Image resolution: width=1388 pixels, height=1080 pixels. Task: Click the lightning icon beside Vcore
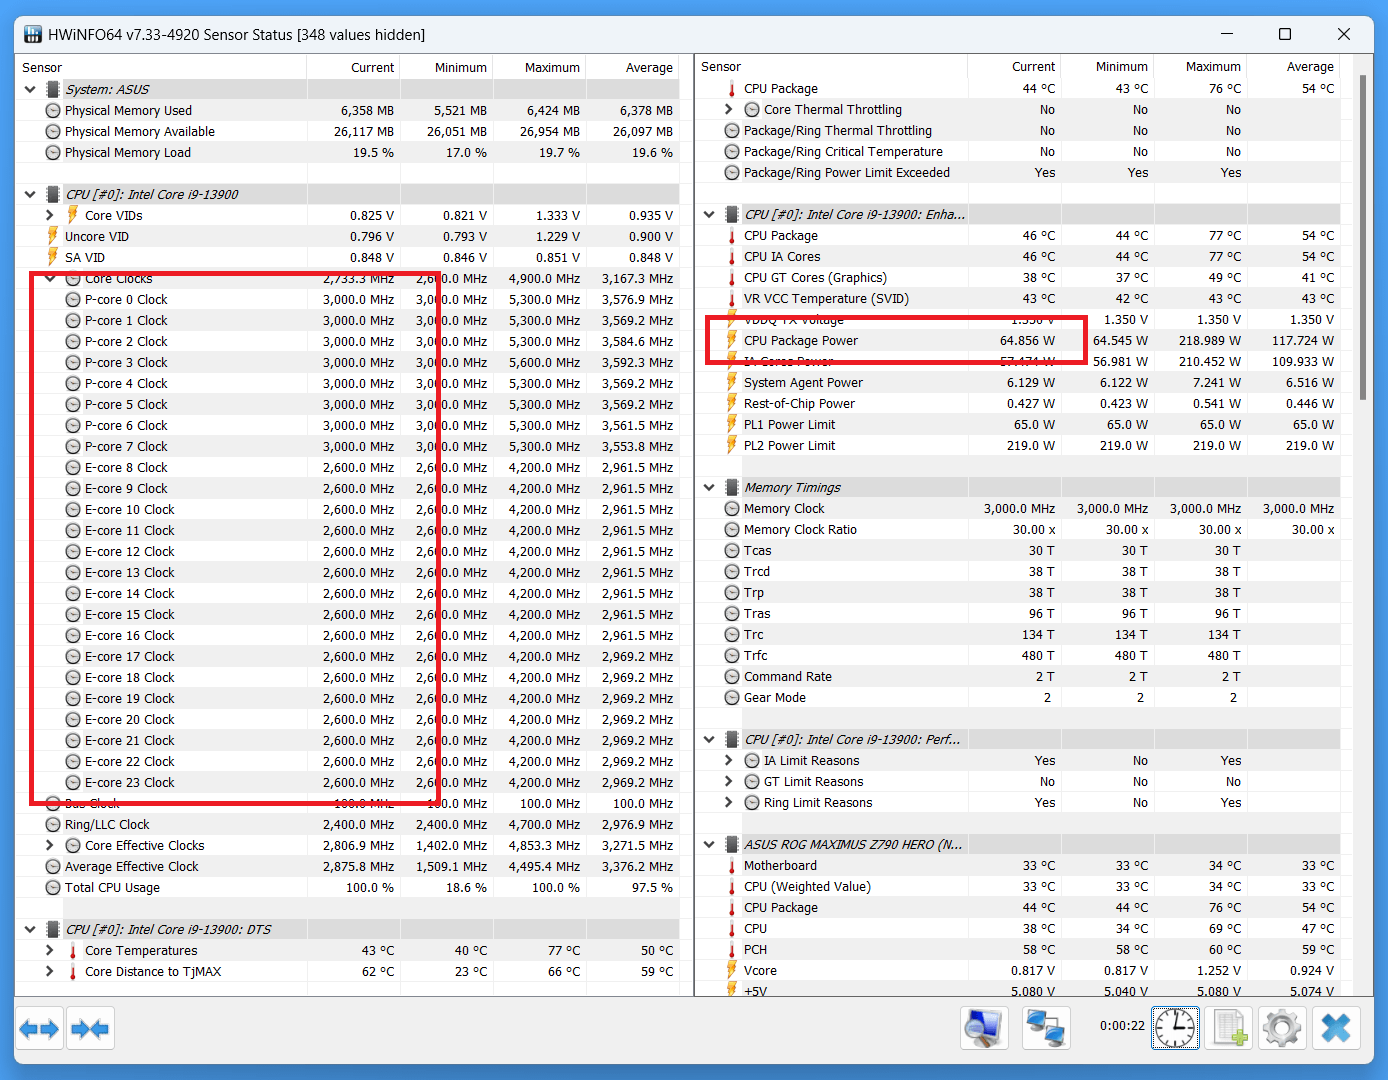coord(732,971)
